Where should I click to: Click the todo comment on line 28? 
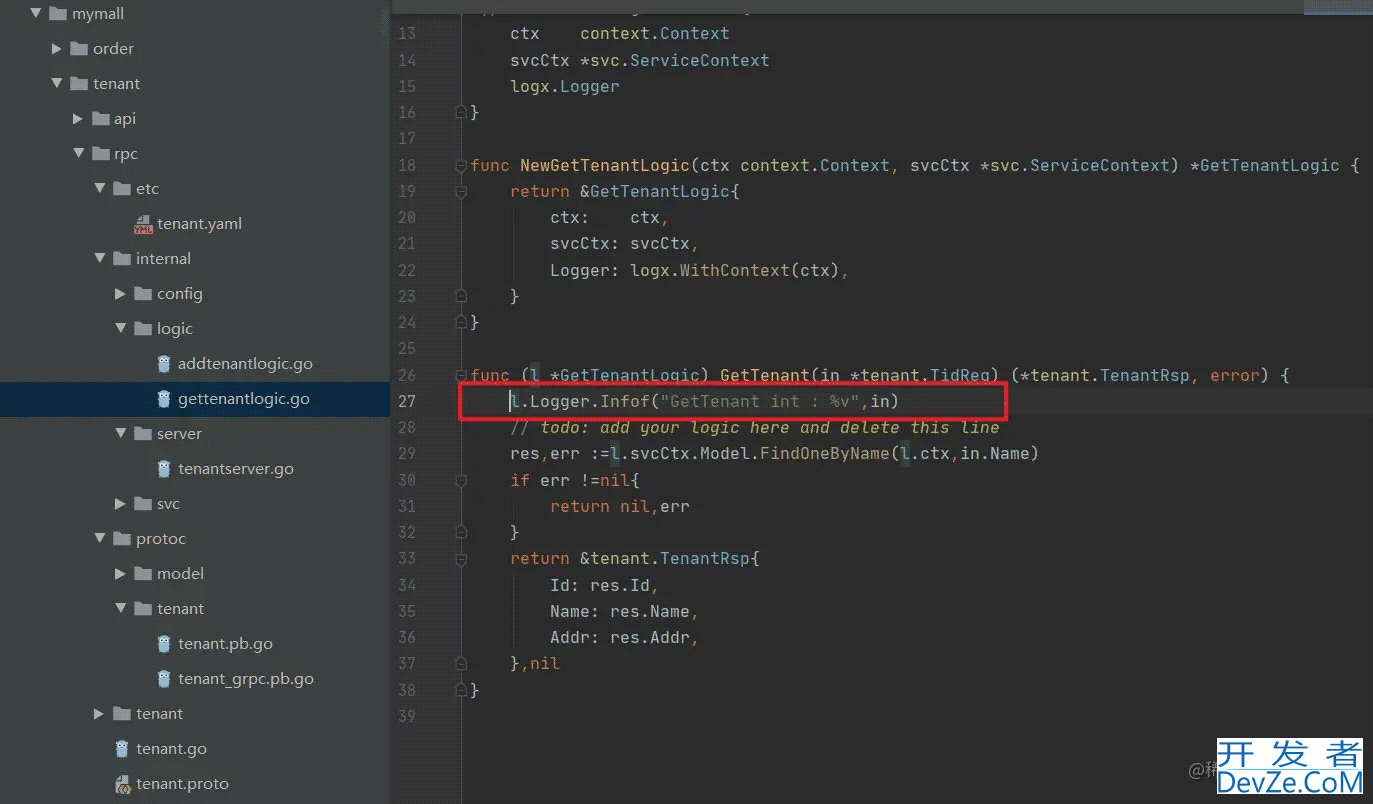[755, 428]
